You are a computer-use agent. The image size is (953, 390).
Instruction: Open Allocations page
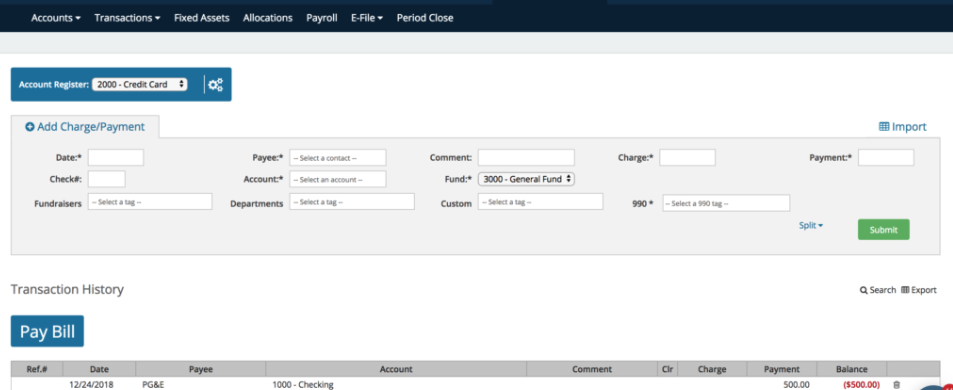pyautogui.click(x=267, y=18)
